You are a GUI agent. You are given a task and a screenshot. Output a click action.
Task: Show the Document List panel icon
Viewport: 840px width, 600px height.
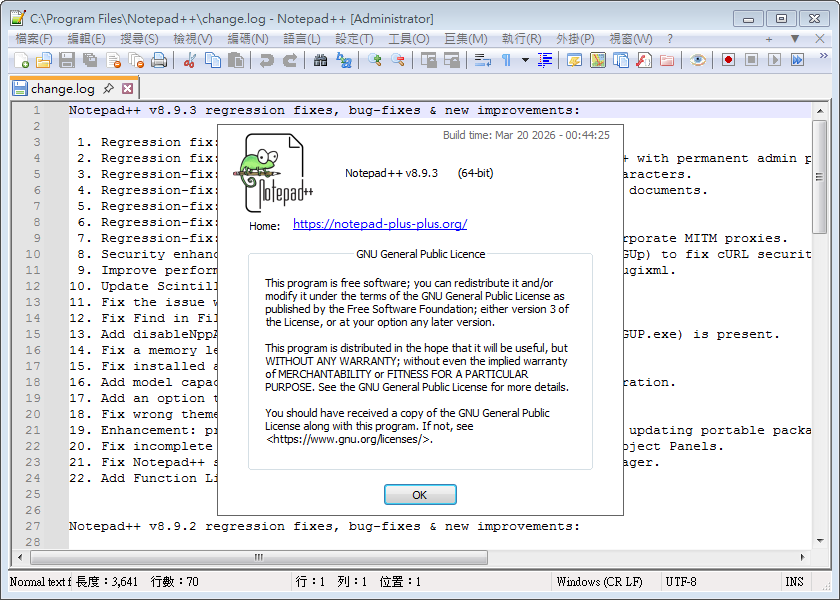[x=621, y=60]
